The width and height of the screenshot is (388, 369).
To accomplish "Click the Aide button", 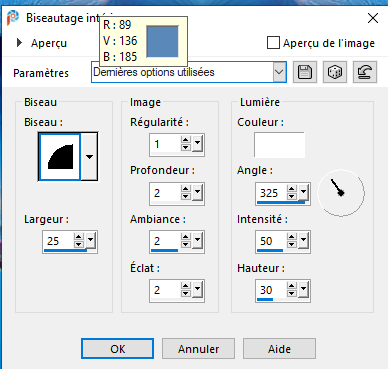I will click(279, 349).
